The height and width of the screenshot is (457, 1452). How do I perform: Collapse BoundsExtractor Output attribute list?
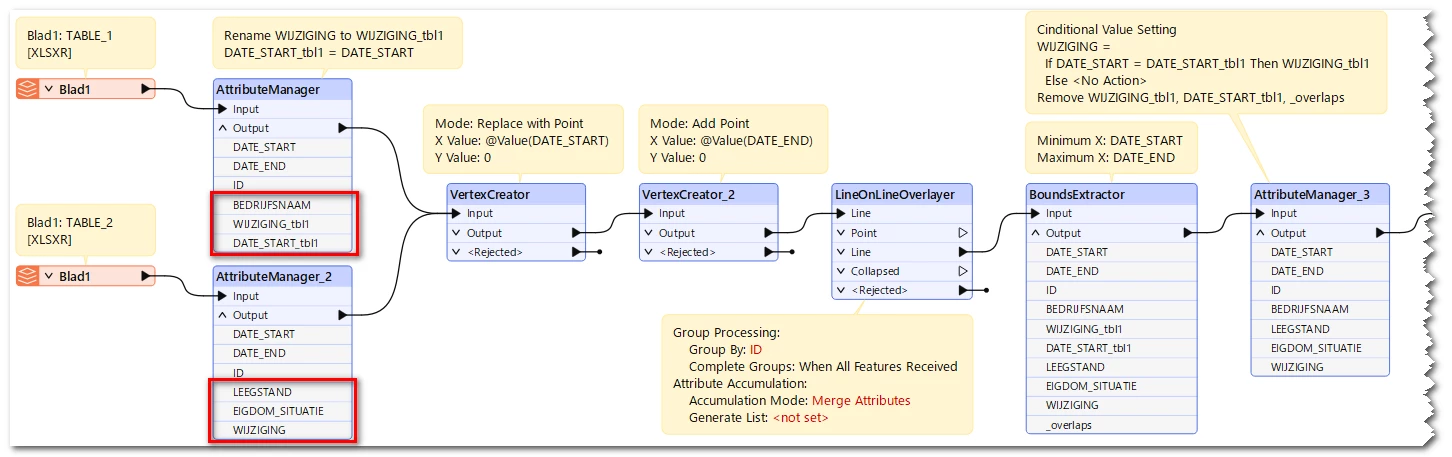pos(1035,233)
